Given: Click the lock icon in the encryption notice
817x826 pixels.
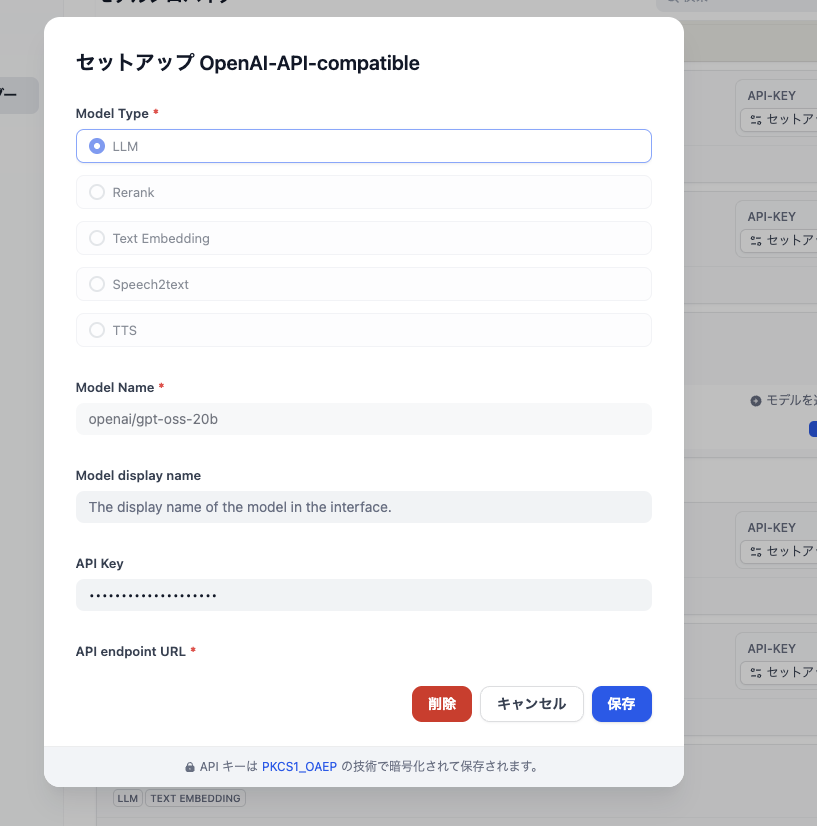Looking at the screenshot, I should click(x=189, y=766).
